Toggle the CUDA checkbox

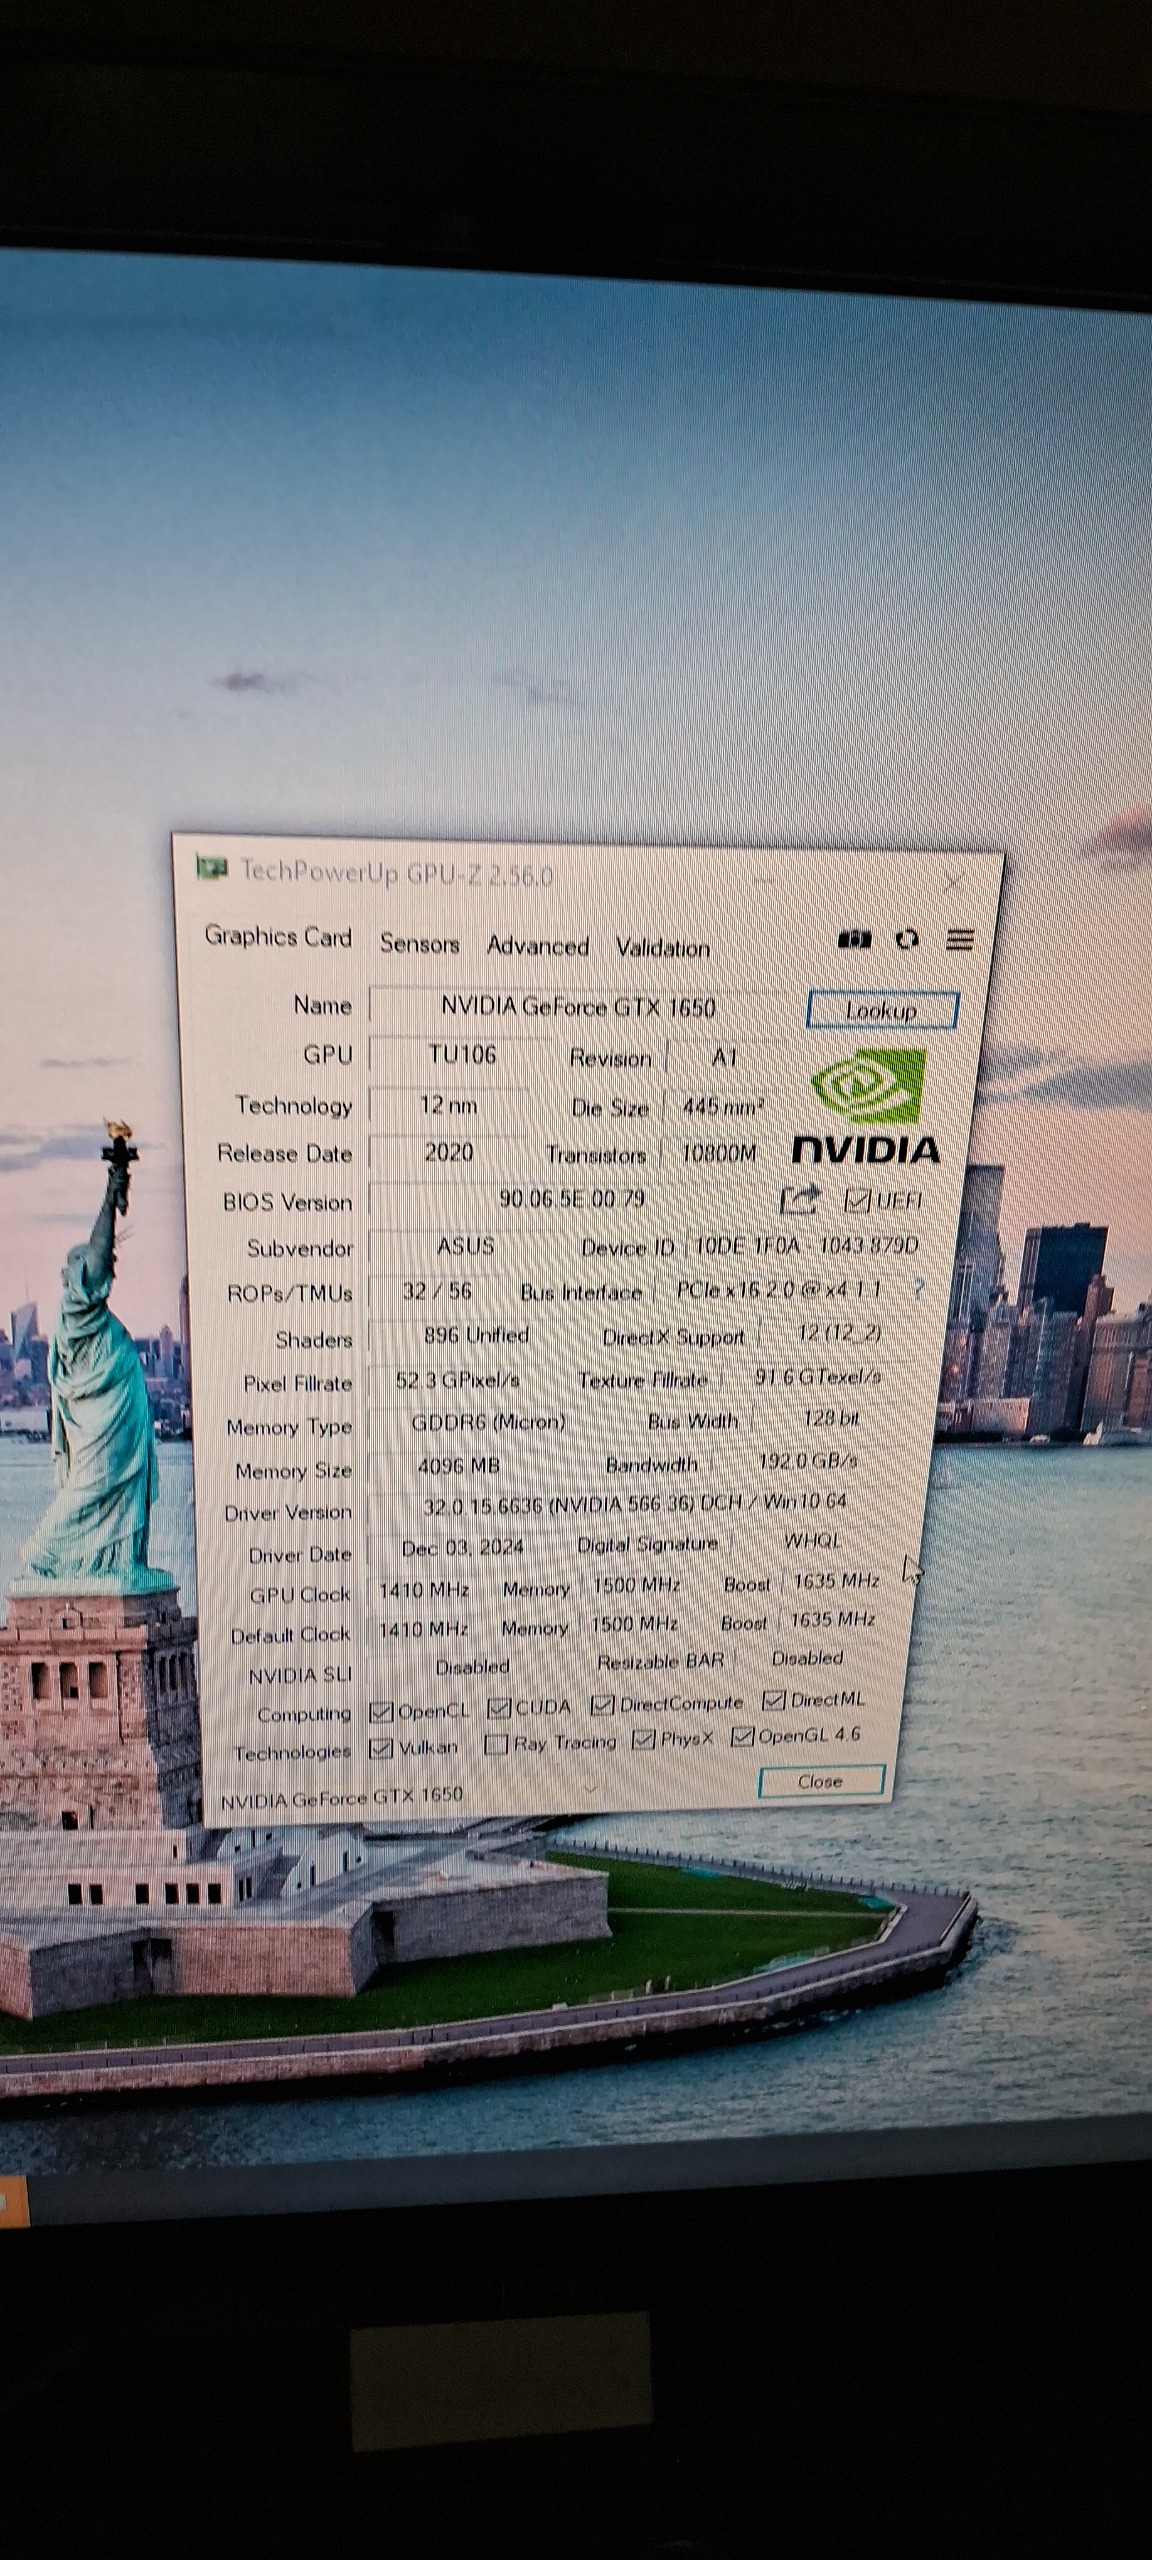point(498,1709)
